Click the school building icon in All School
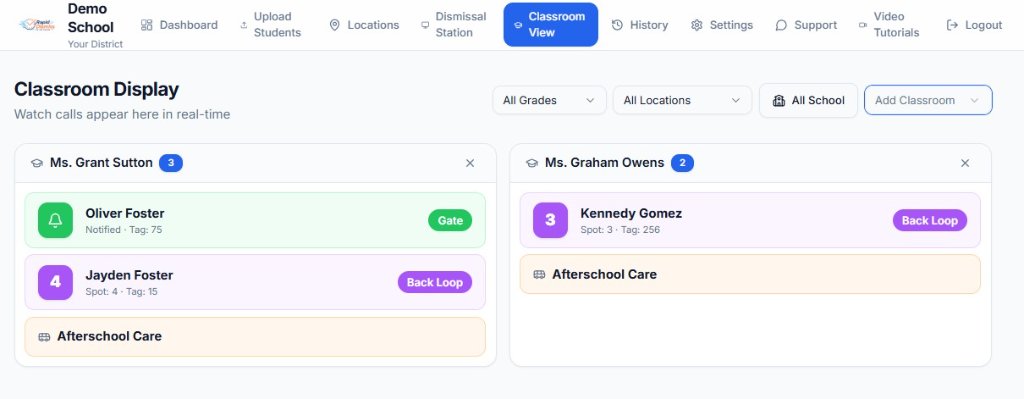The image size is (1024, 399). [x=778, y=101]
